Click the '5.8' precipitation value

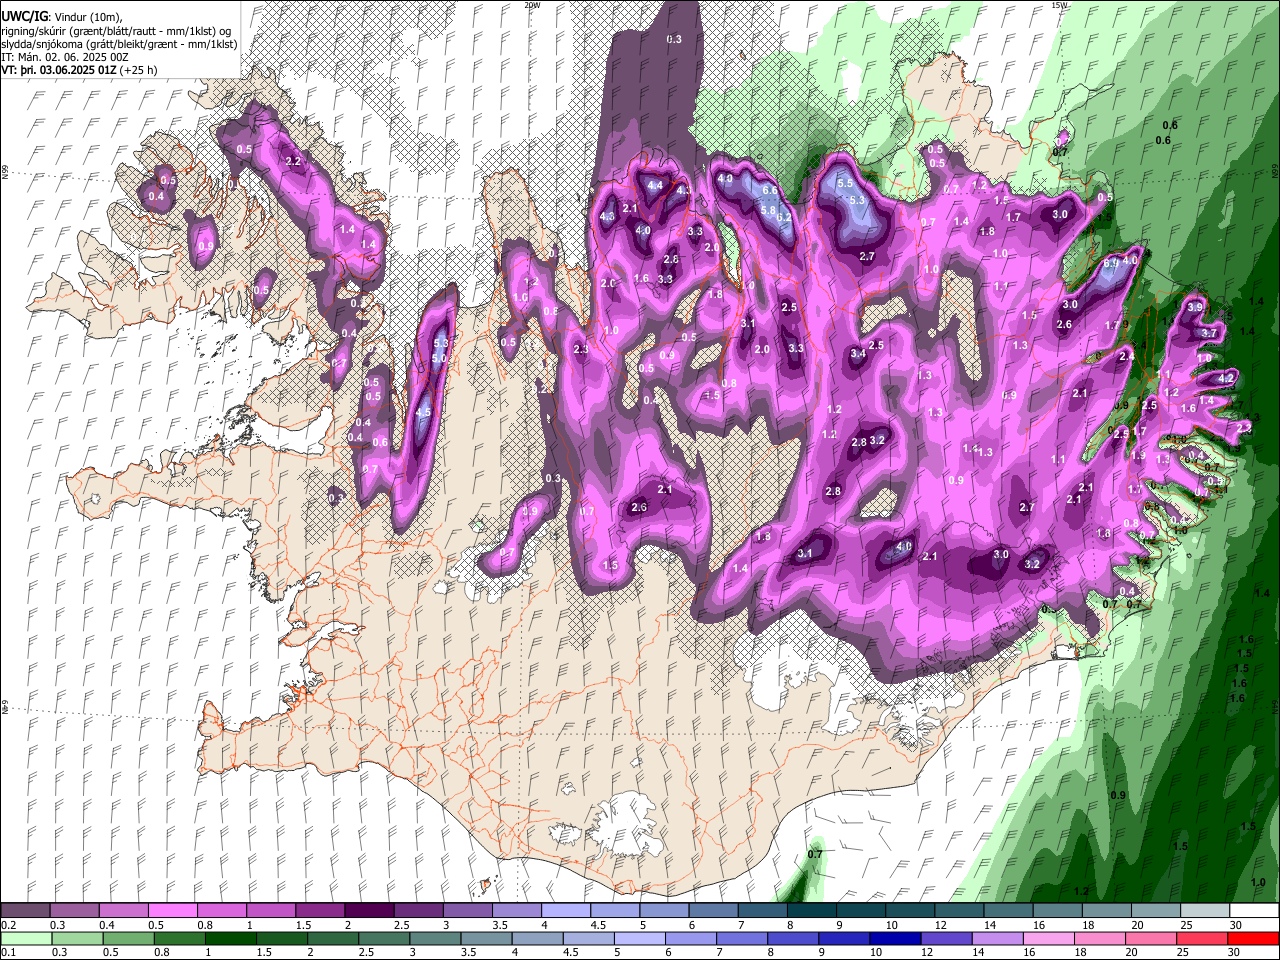[769, 210]
